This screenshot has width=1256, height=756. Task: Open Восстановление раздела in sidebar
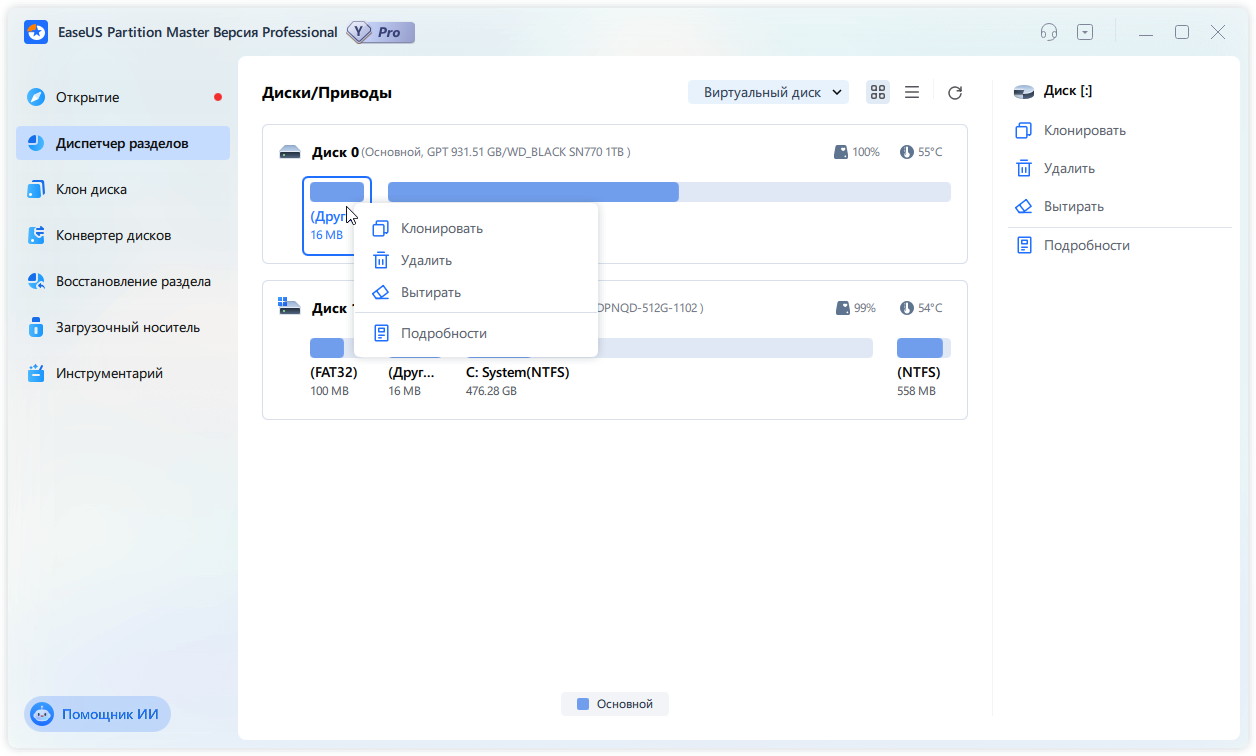[133, 281]
